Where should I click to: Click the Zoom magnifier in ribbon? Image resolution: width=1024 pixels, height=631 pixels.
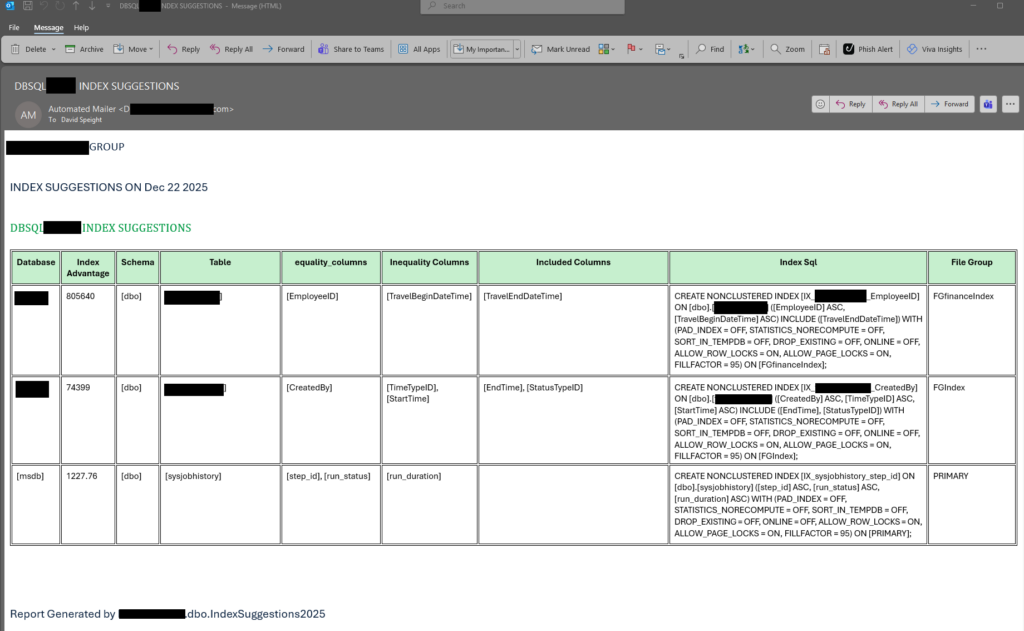(x=776, y=49)
